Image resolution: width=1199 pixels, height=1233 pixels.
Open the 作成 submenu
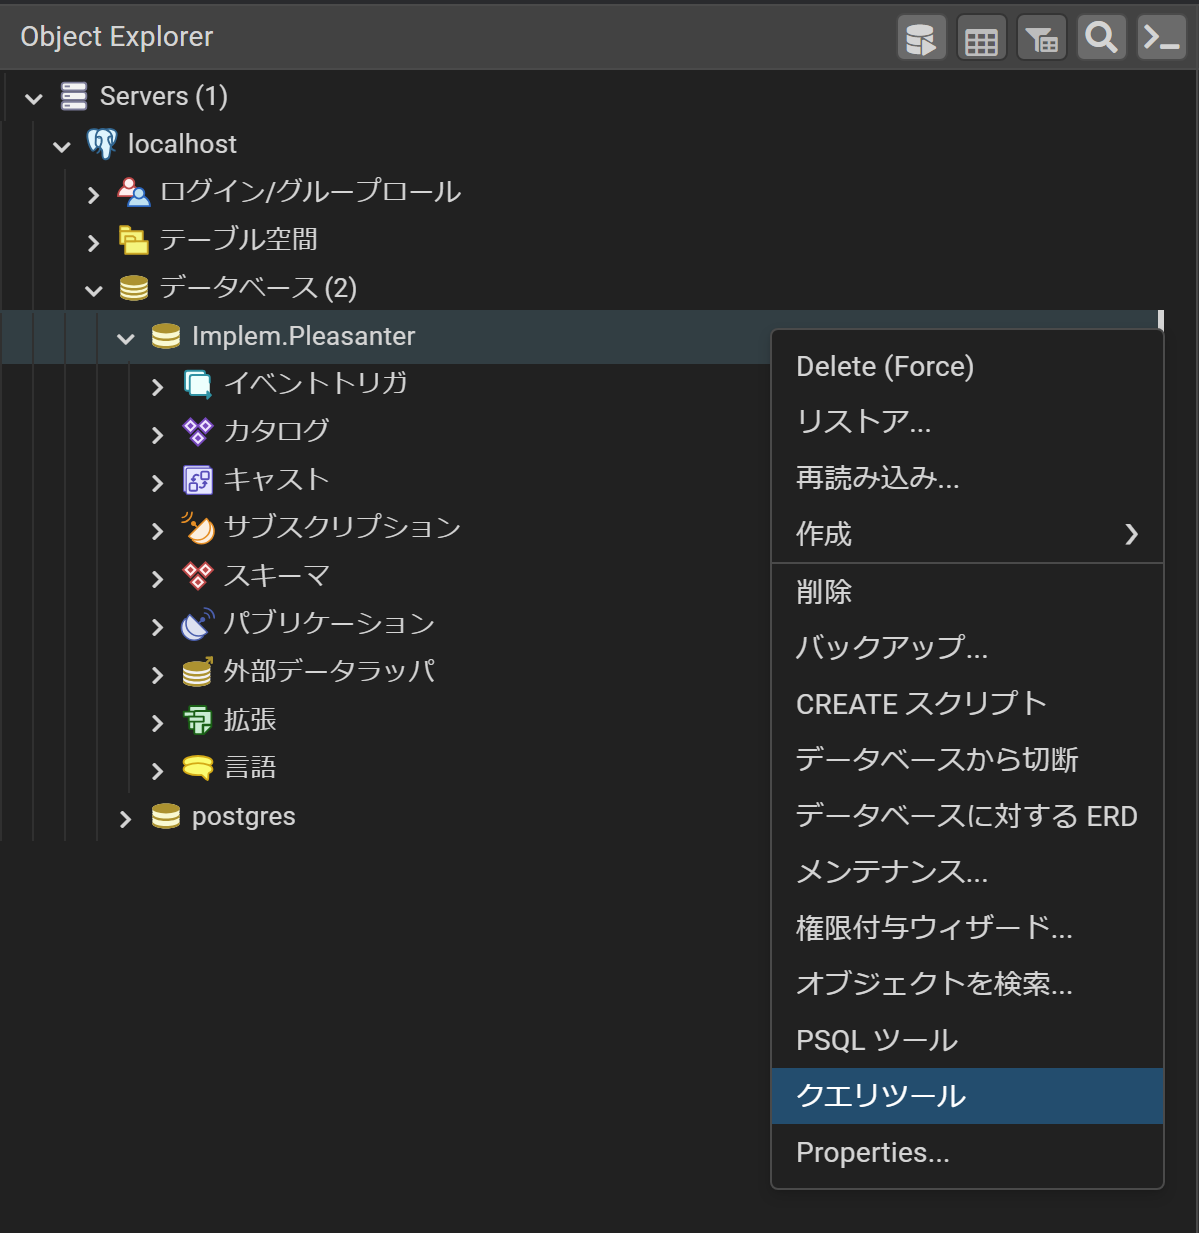tap(967, 534)
